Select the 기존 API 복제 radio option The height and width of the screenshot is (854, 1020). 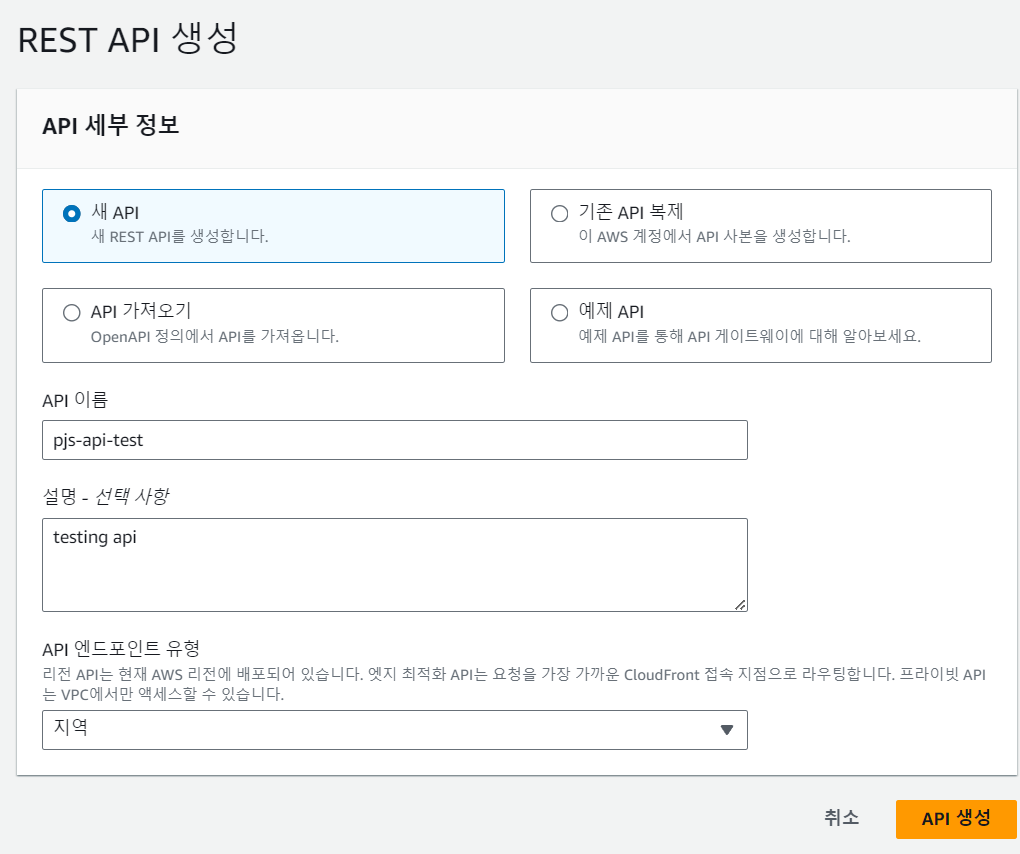click(559, 213)
